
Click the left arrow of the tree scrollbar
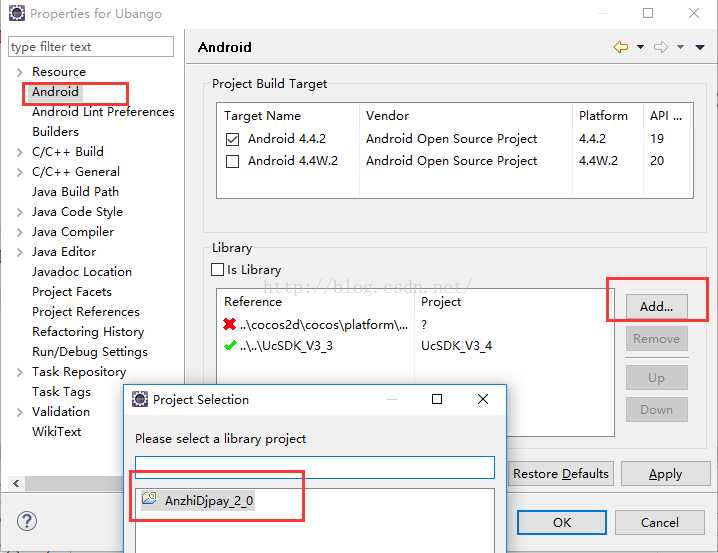[16, 483]
